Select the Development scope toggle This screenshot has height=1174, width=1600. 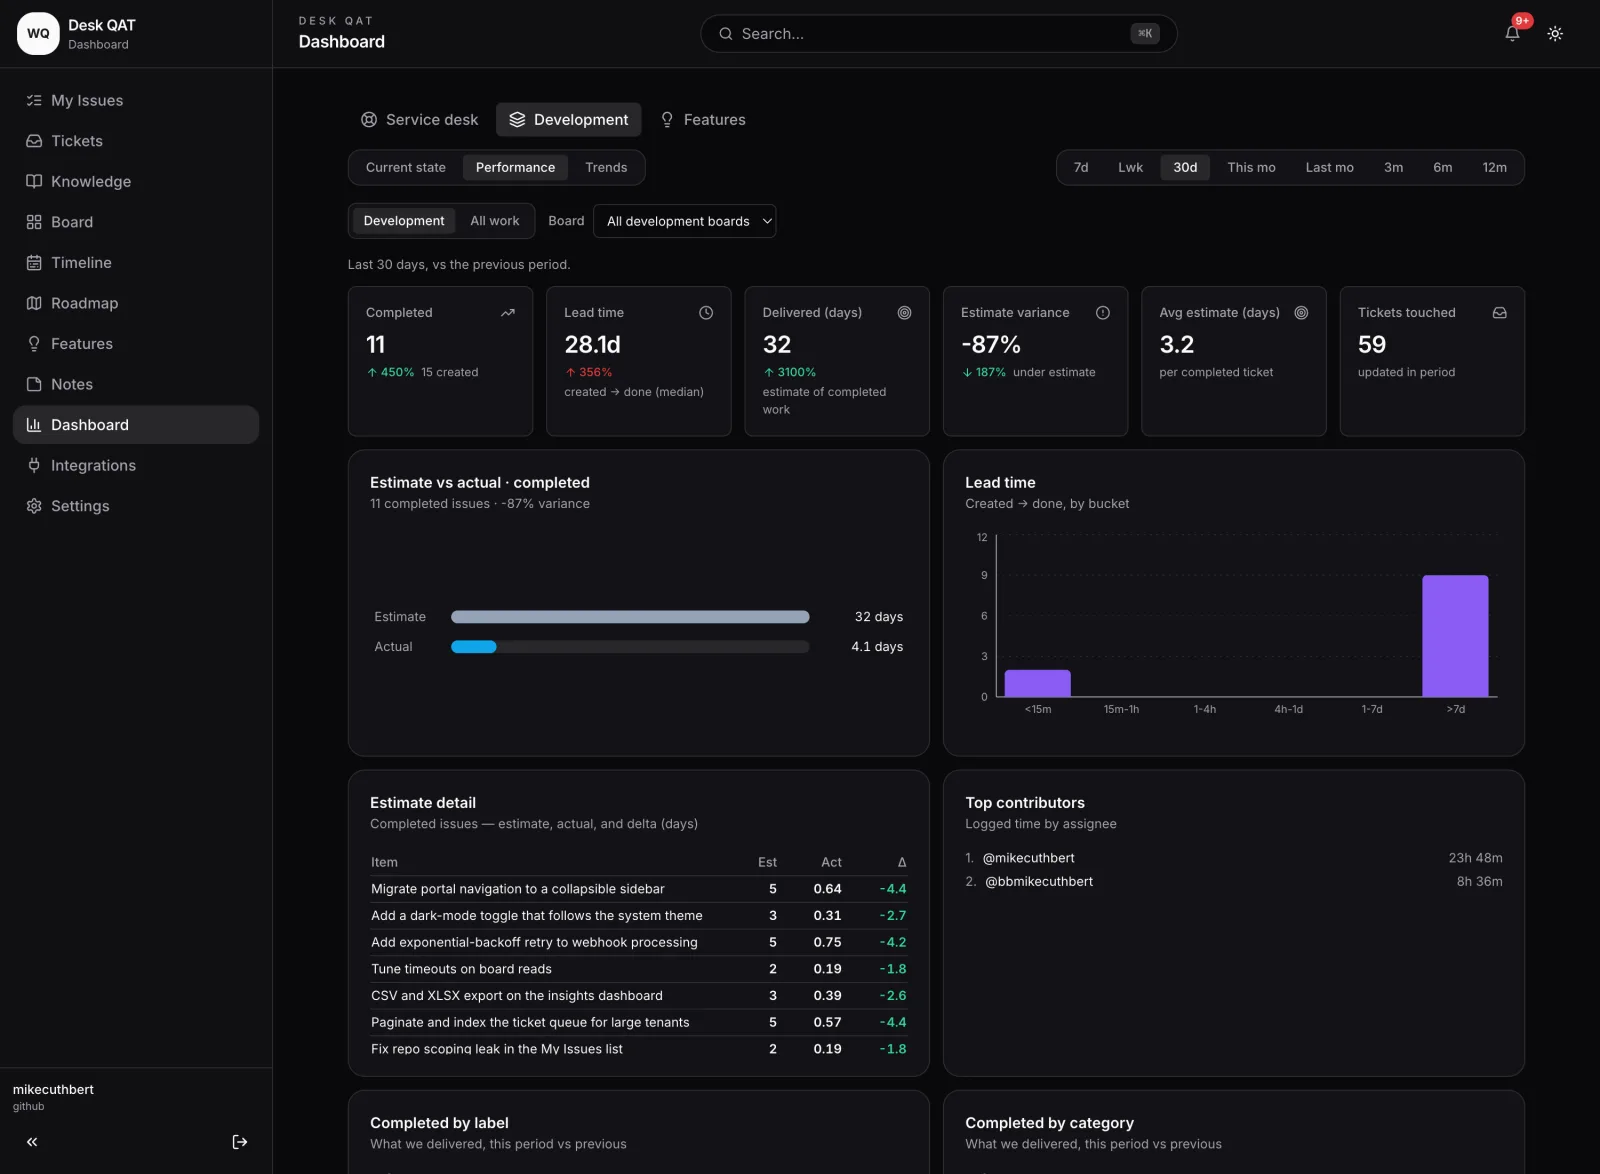[x=404, y=221]
